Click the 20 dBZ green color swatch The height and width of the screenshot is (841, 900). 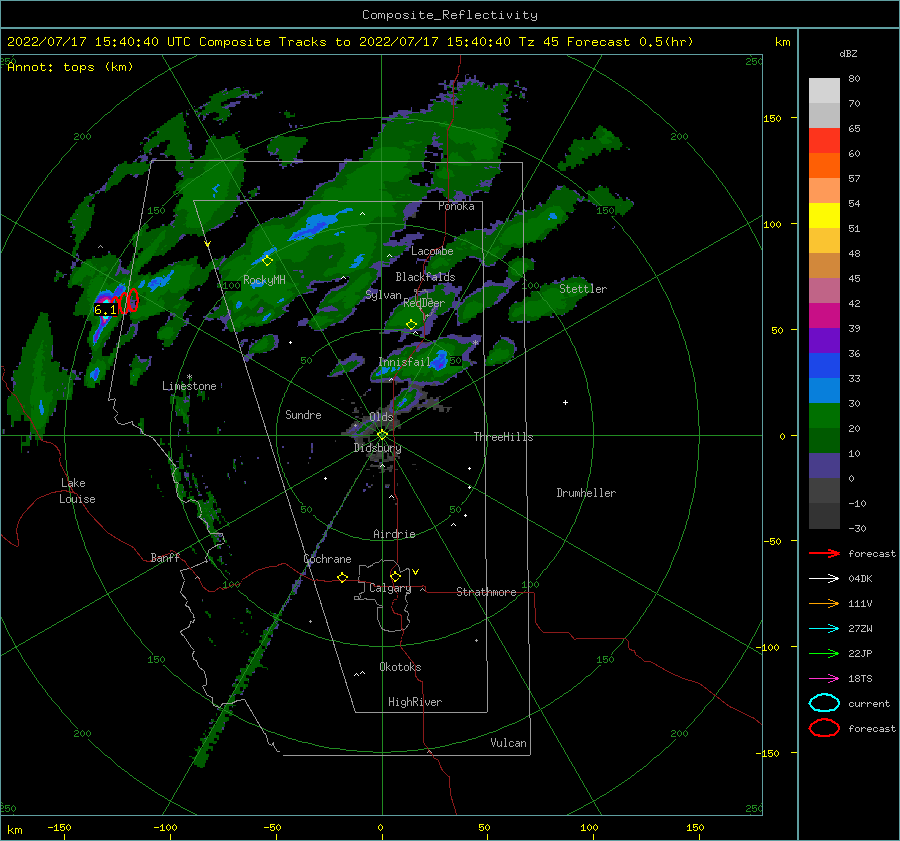coord(824,416)
